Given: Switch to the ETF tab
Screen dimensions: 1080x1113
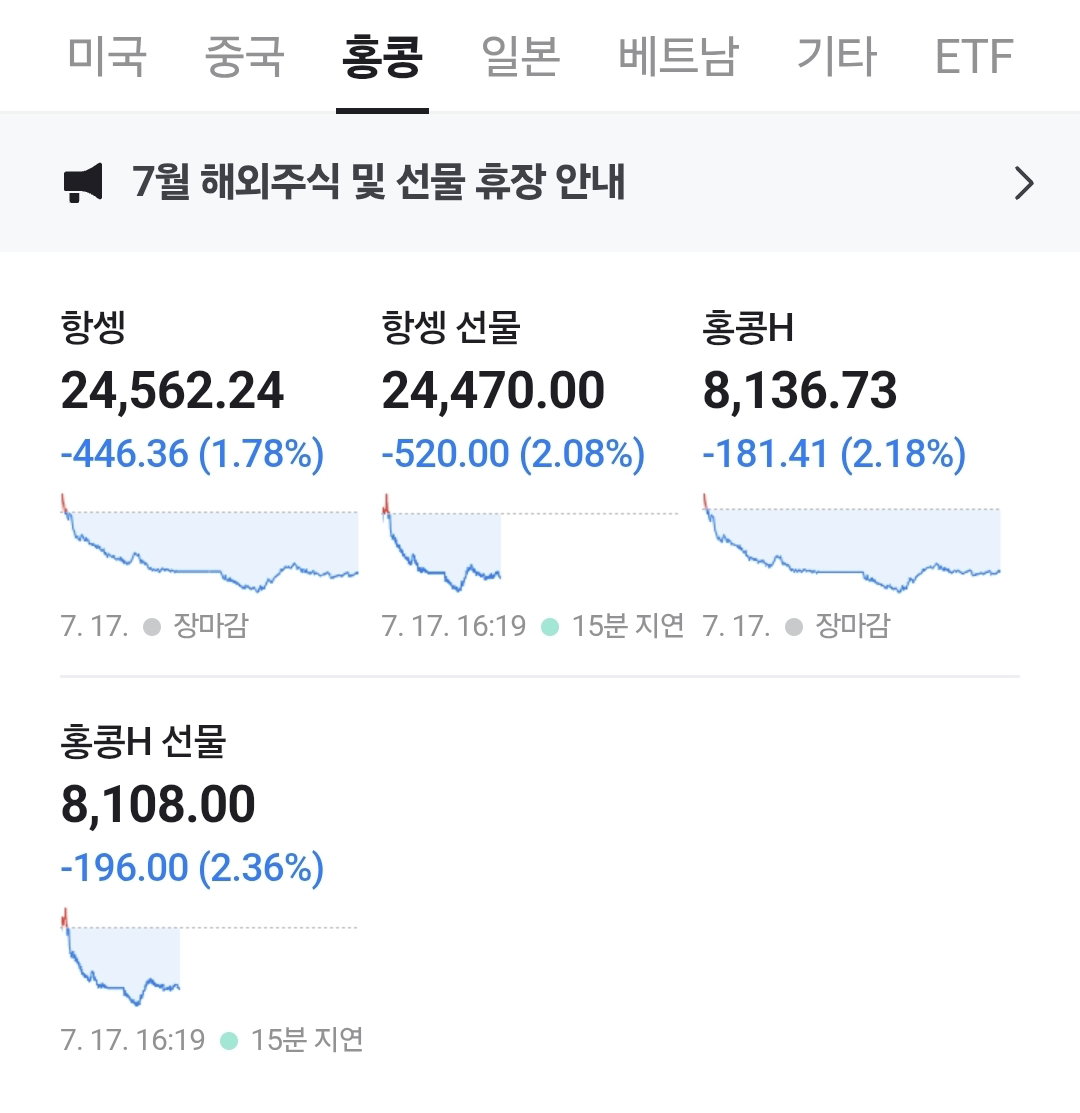Looking at the screenshot, I should coord(974,56).
